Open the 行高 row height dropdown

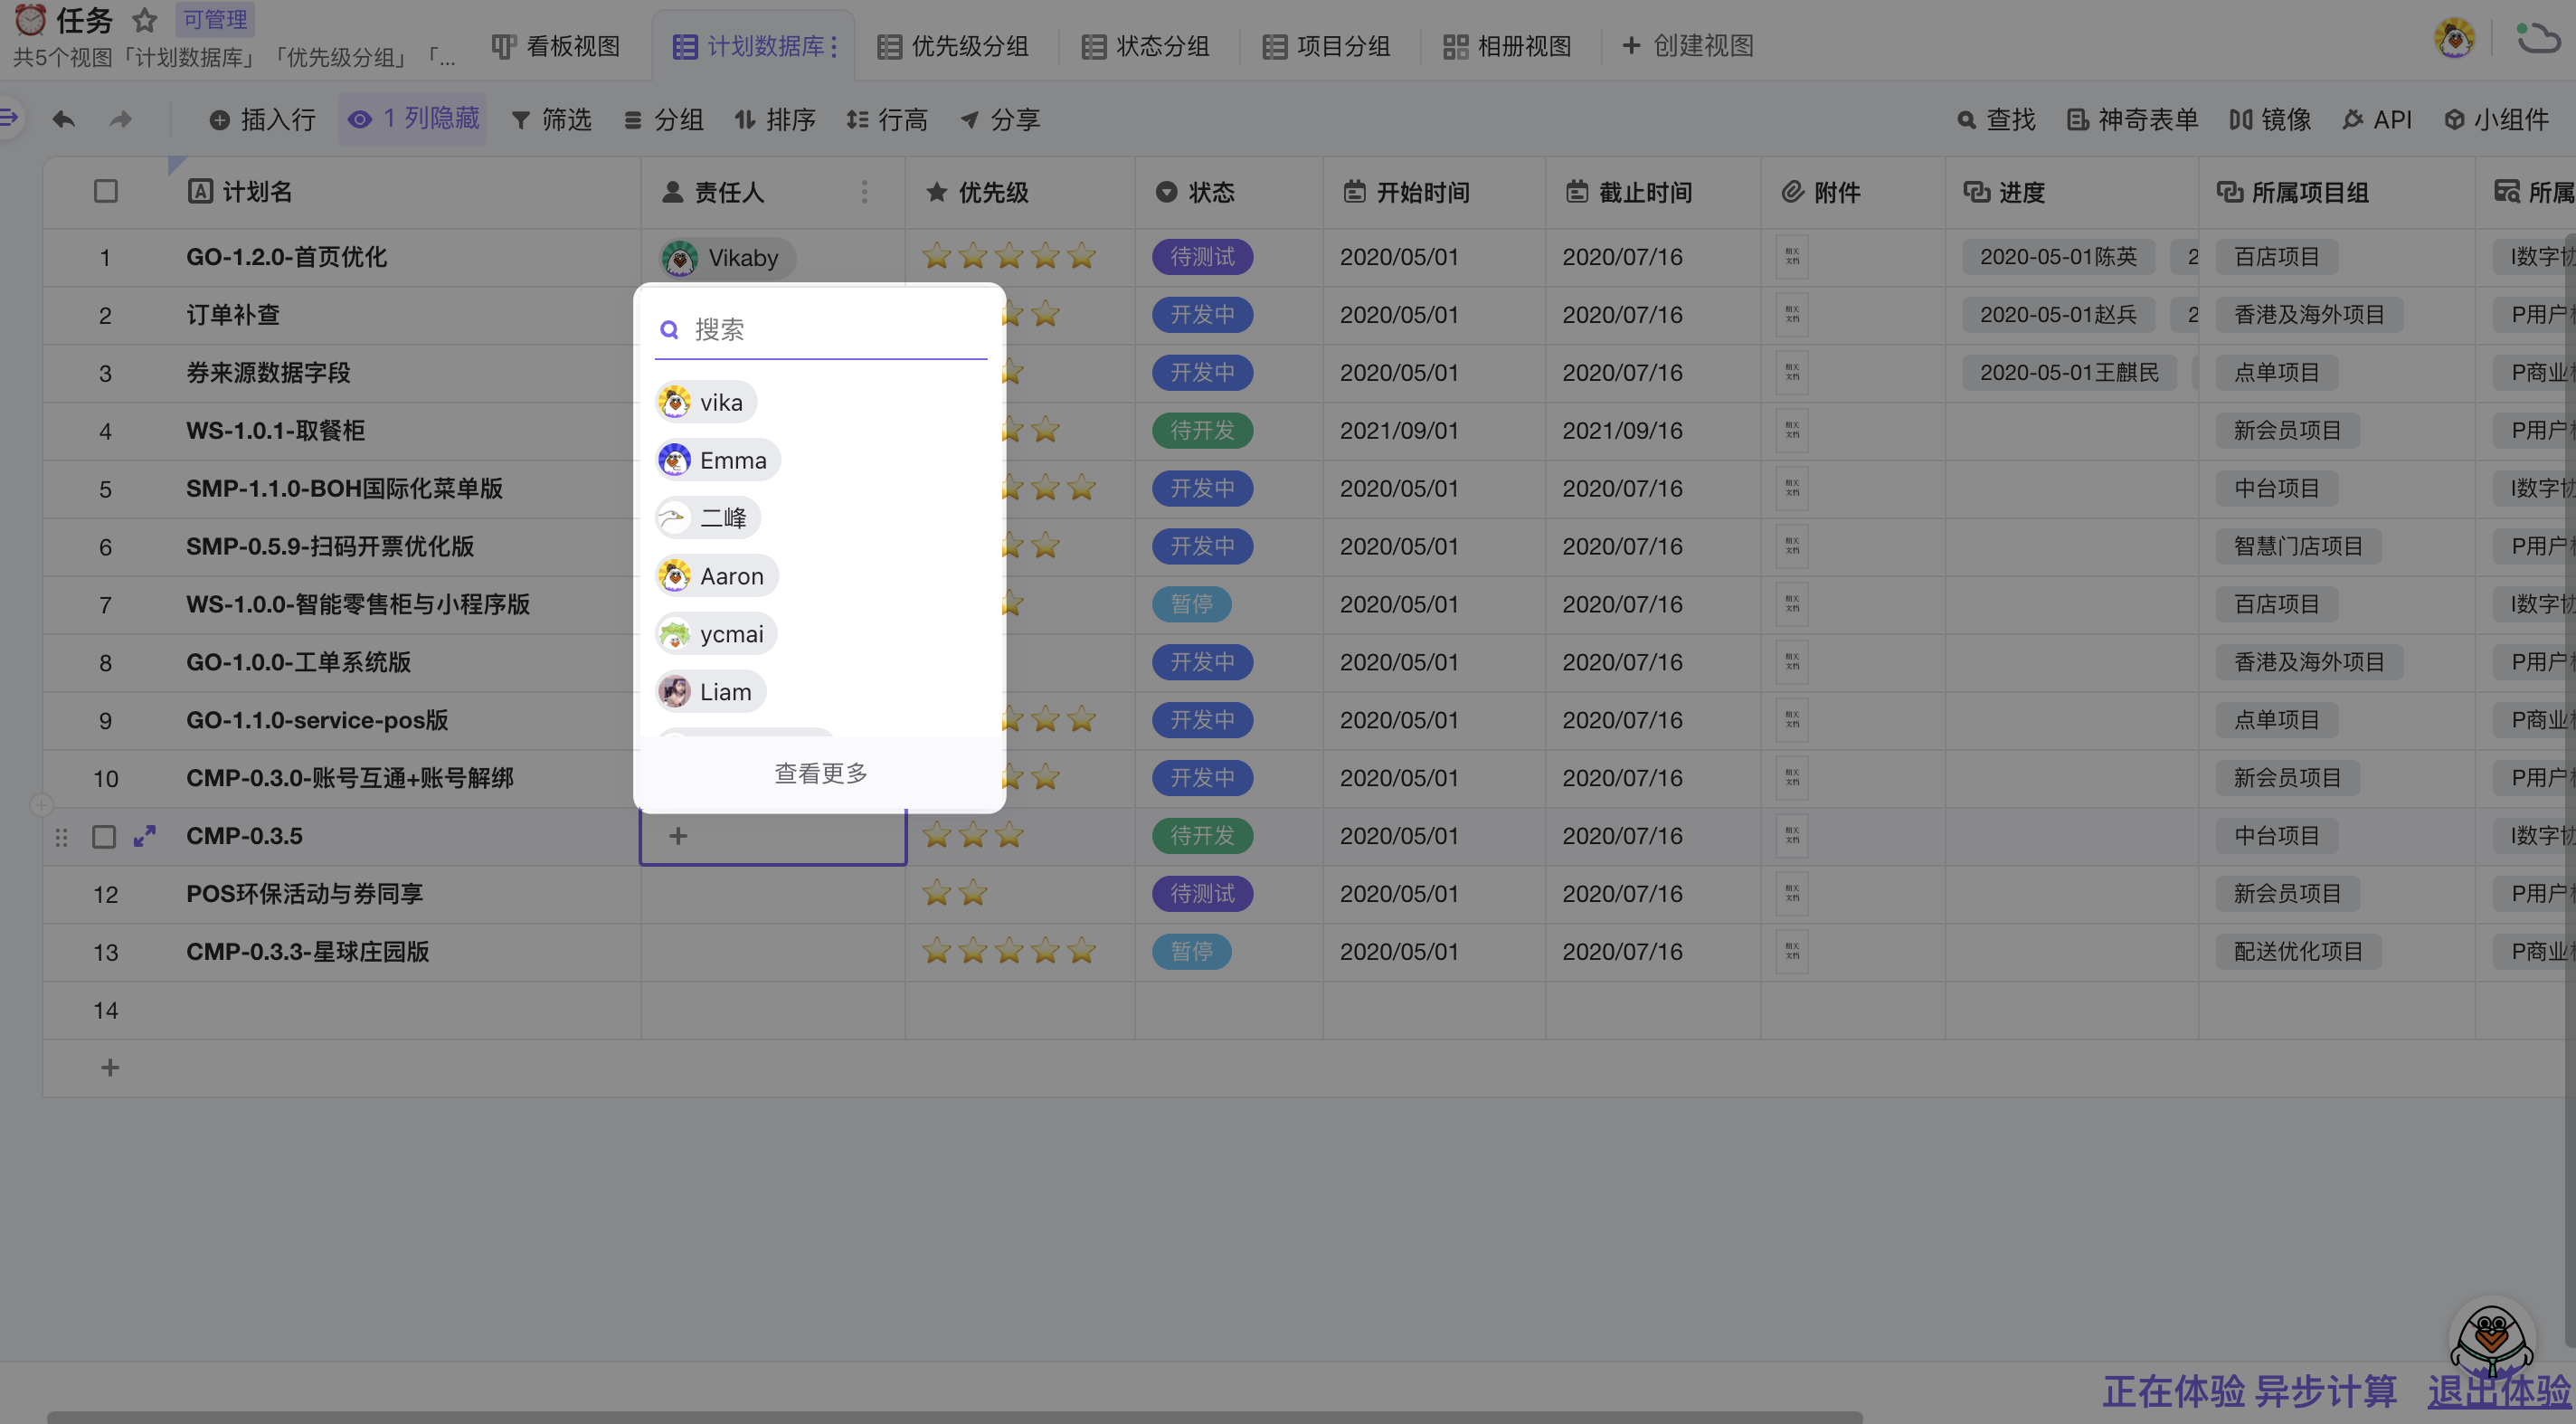886,120
